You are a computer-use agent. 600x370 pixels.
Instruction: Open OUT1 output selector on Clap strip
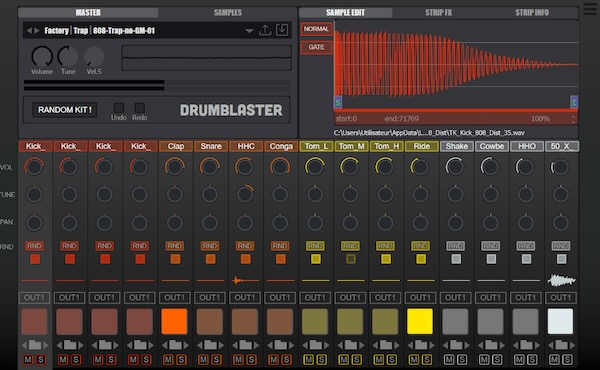point(174,298)
